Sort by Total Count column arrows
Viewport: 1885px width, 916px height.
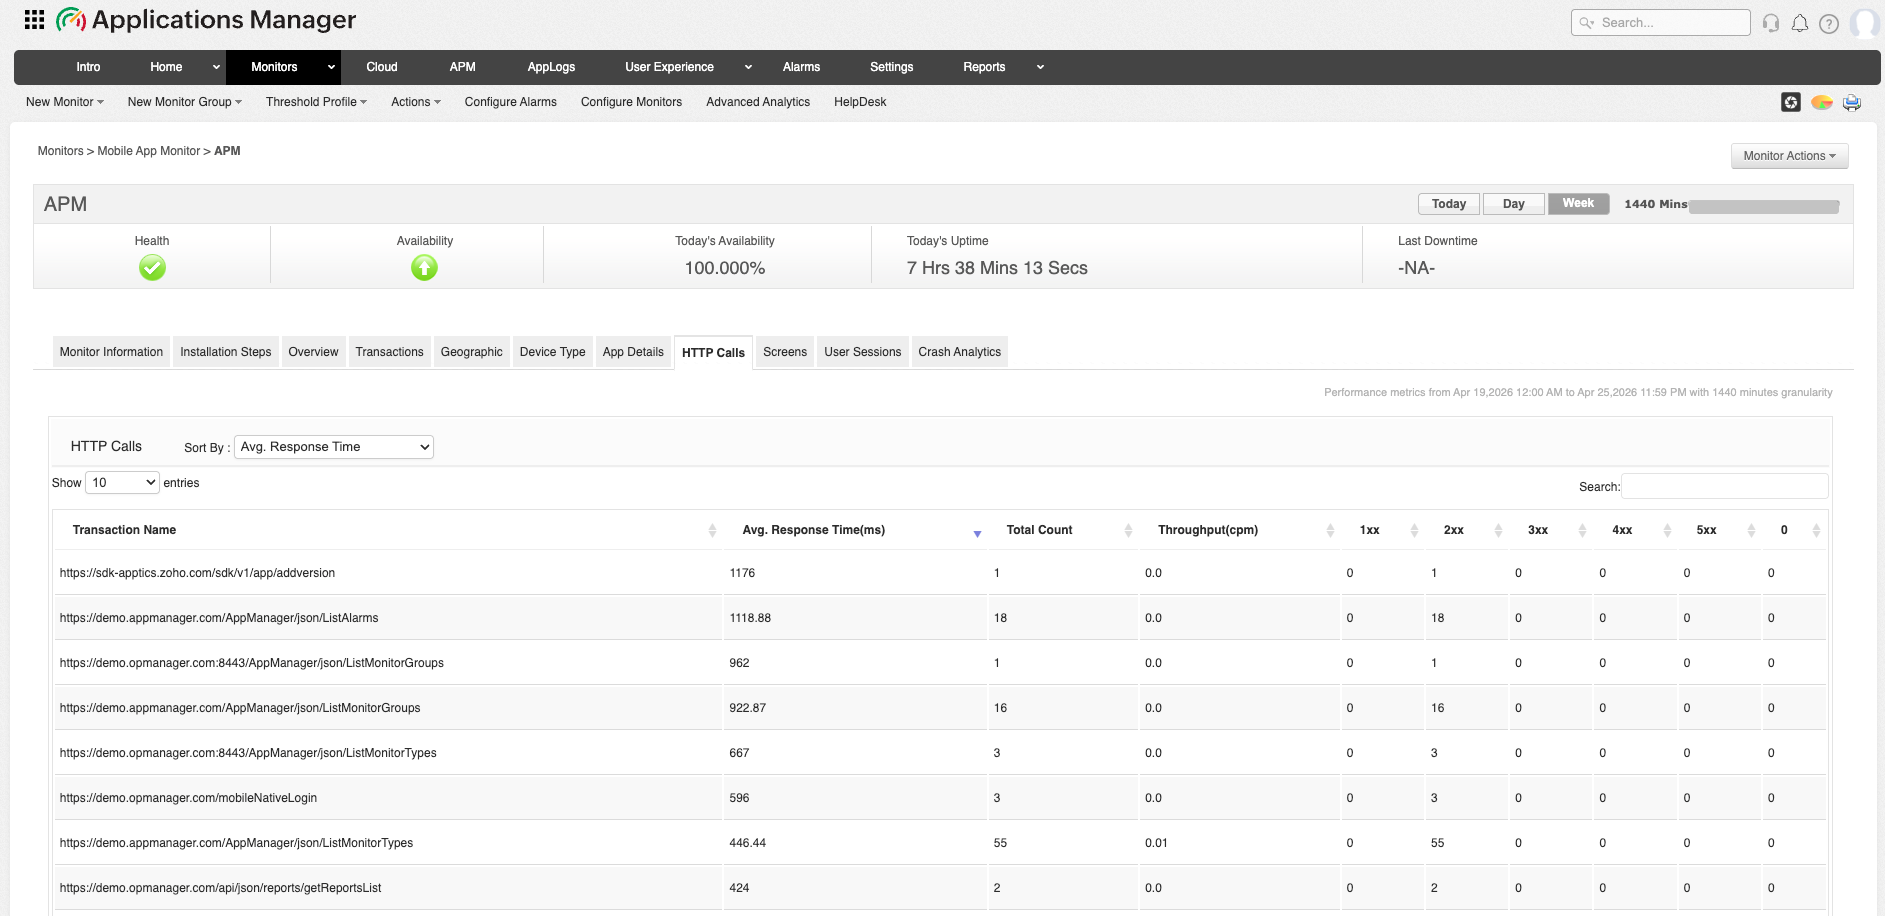tap(1128, 530)
